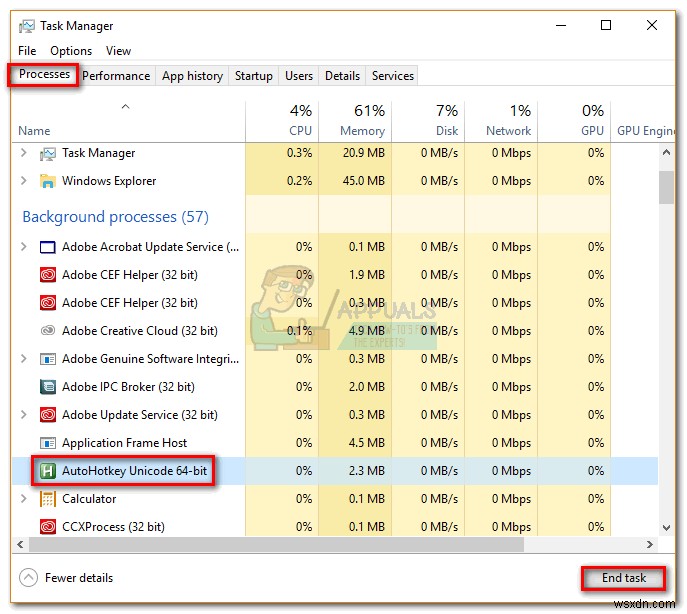Click the Background processes (57) heading
687x614 pixels.
116,217
